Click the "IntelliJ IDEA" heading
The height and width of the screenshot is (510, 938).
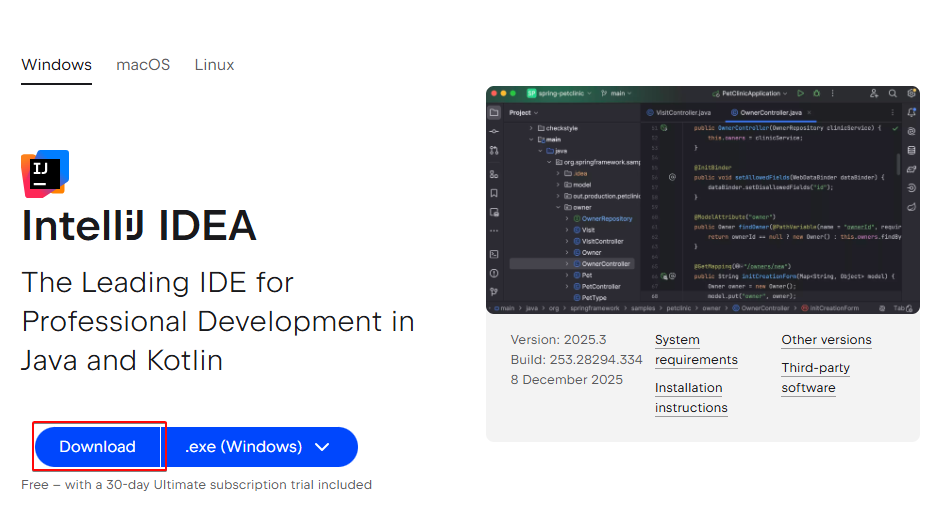pyautogui.click(x=139, y=225)
